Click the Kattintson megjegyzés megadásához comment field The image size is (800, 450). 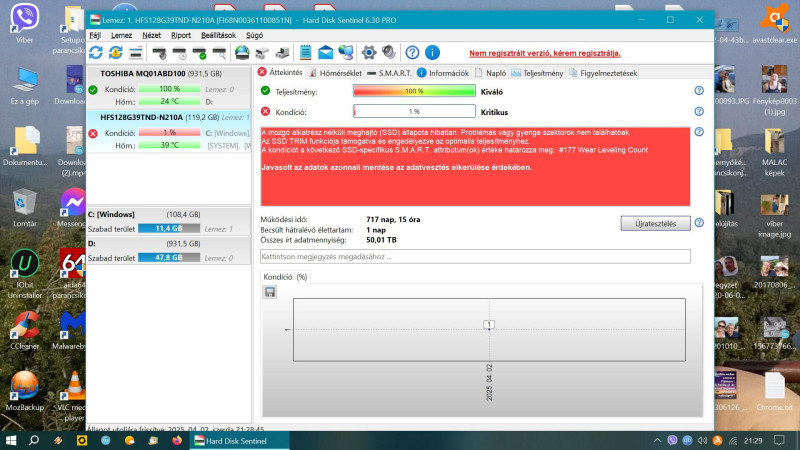pos(475,257)
